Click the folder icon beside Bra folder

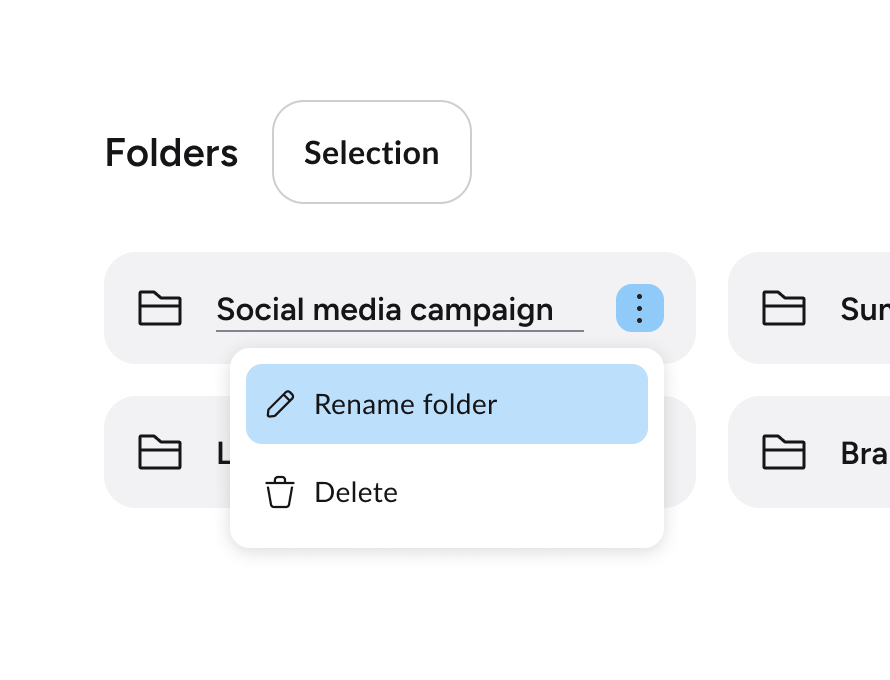click(x=785, y=452)
